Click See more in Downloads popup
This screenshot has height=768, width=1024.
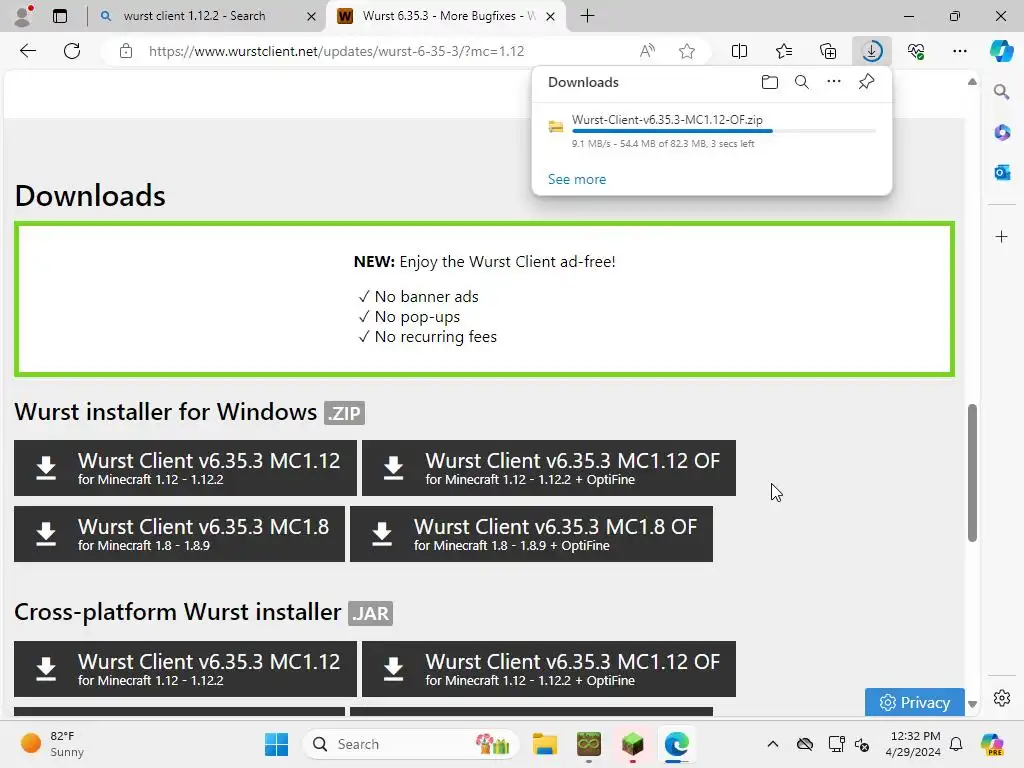(x=577, y=179)
